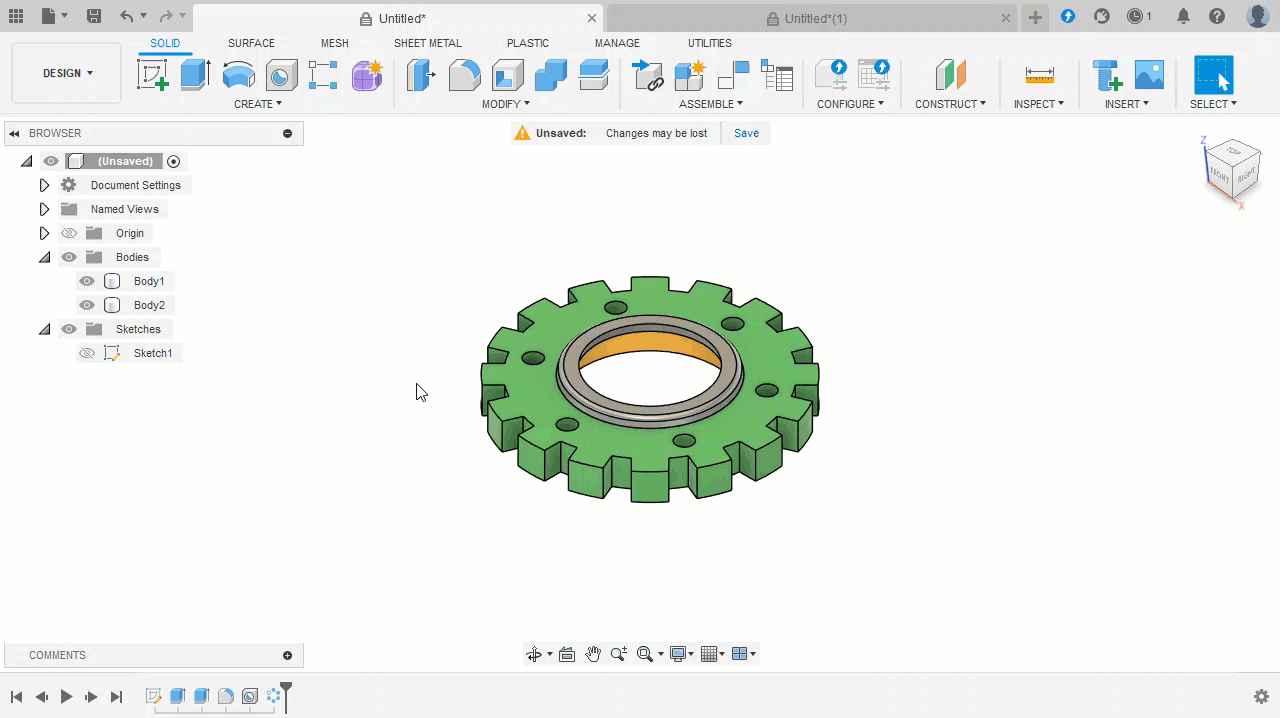Switch to the SHEET METAL tab
This screenshot has width=1280, height=718.
427,43
